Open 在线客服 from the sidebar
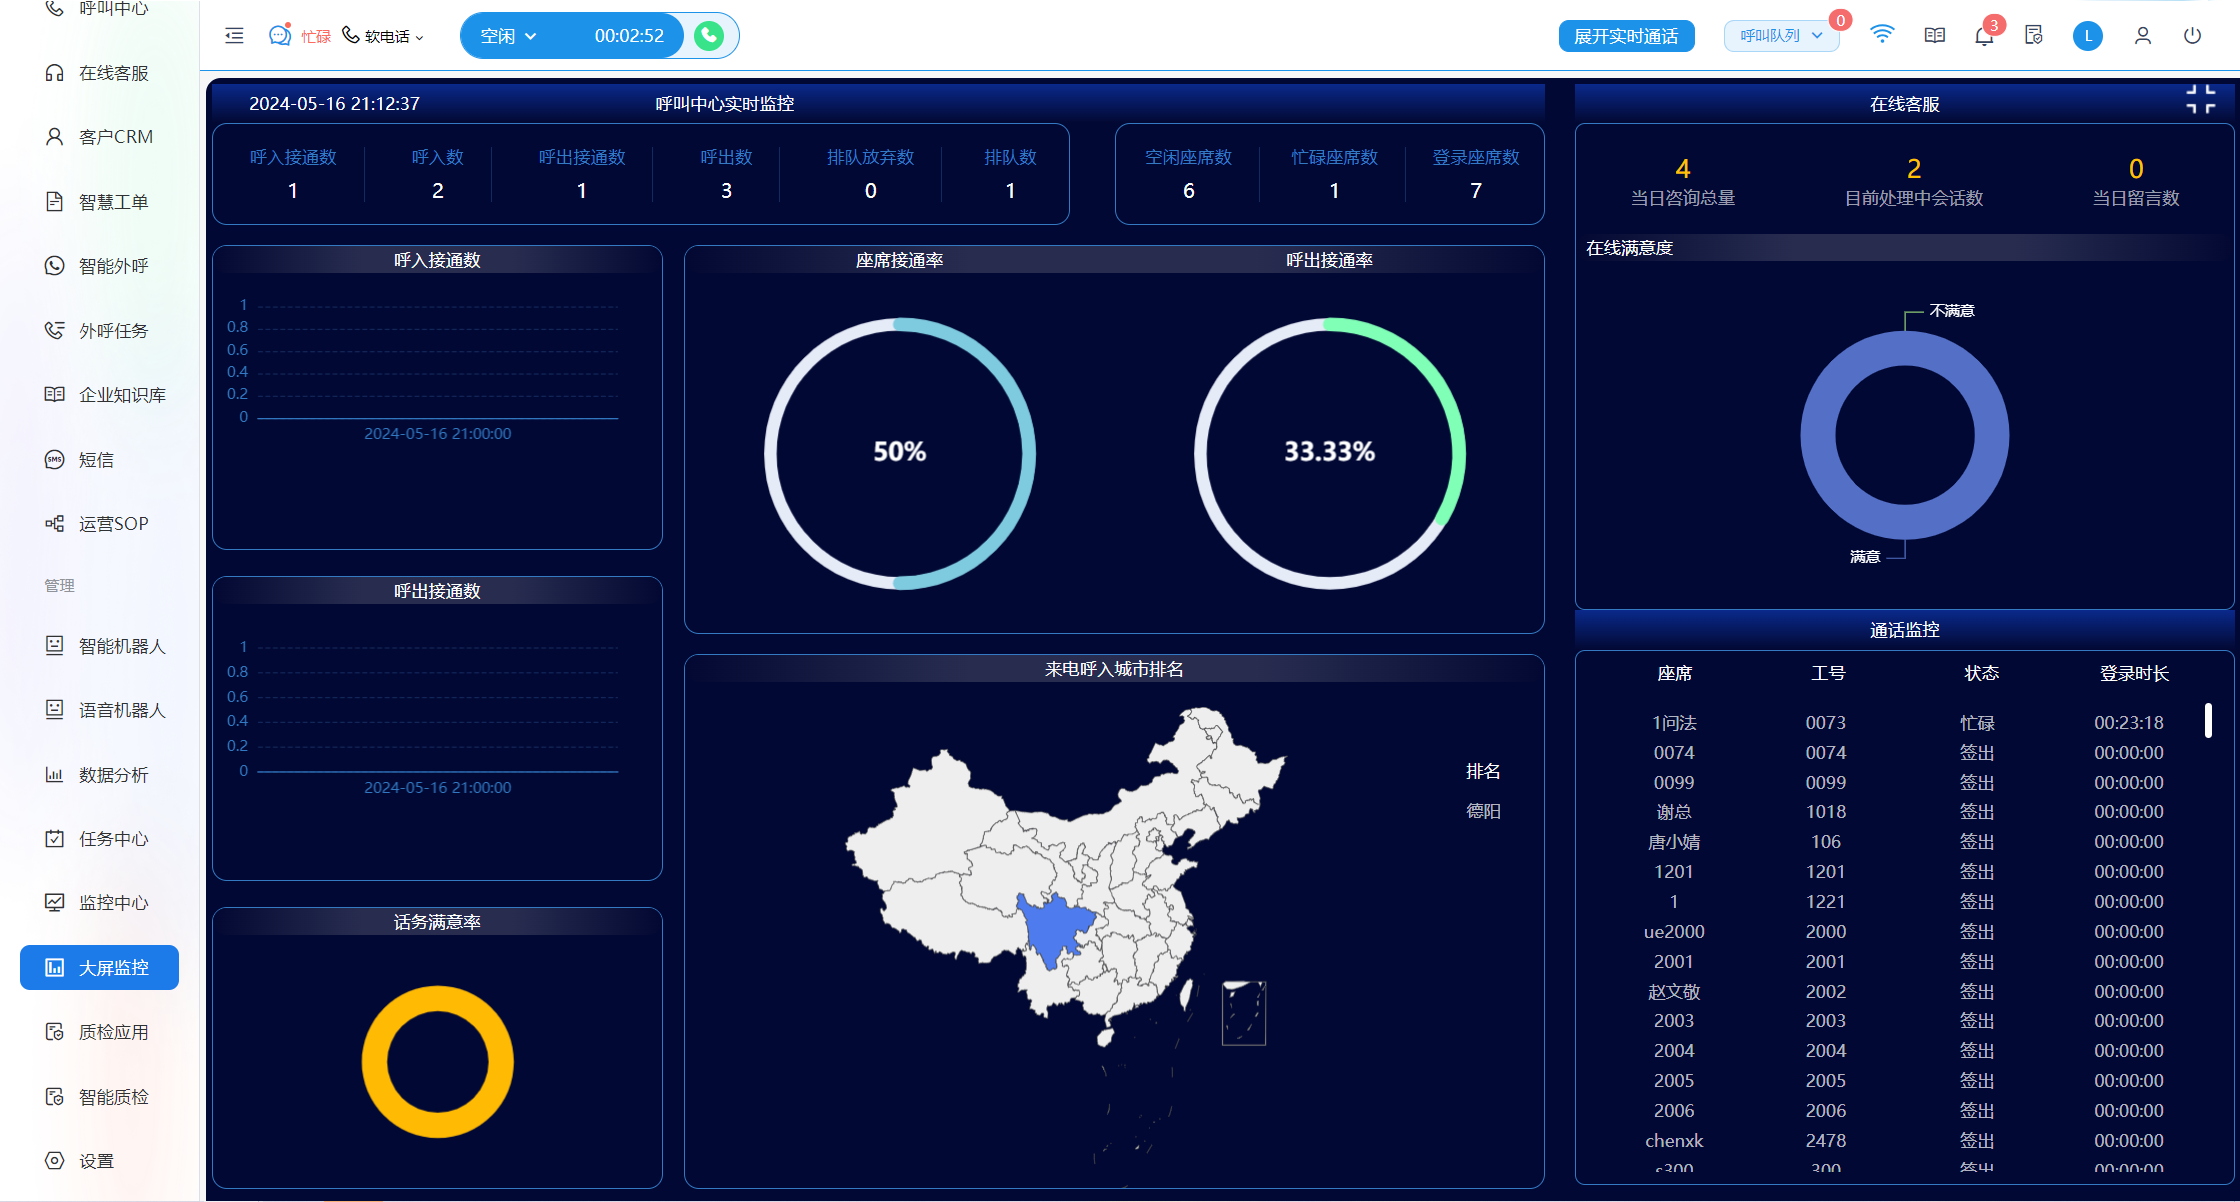Image resolution: width=2240 pixels, height=1202 pixels. (x=98, y=73)
